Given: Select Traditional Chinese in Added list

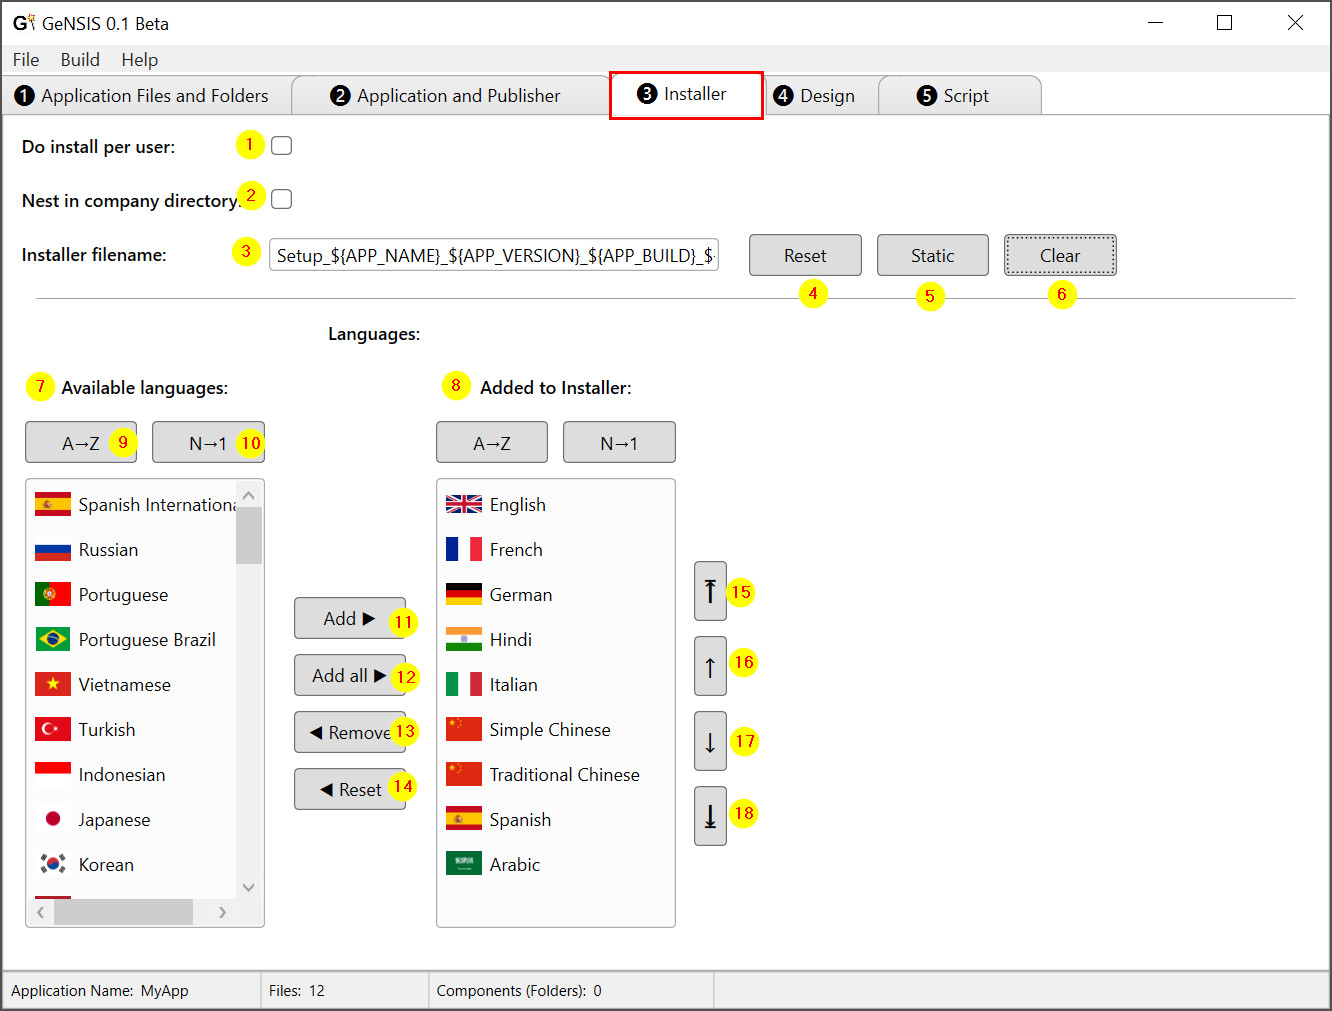Looking at the screenshot, I should pos(556,774).
